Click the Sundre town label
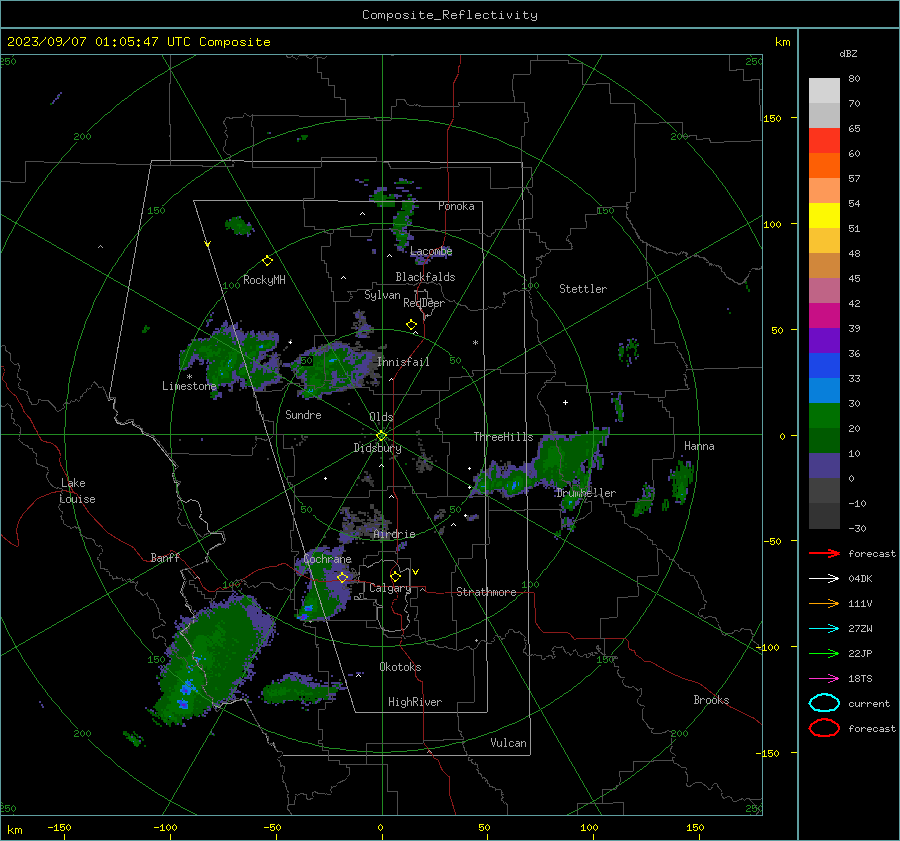 coord(303,414)
